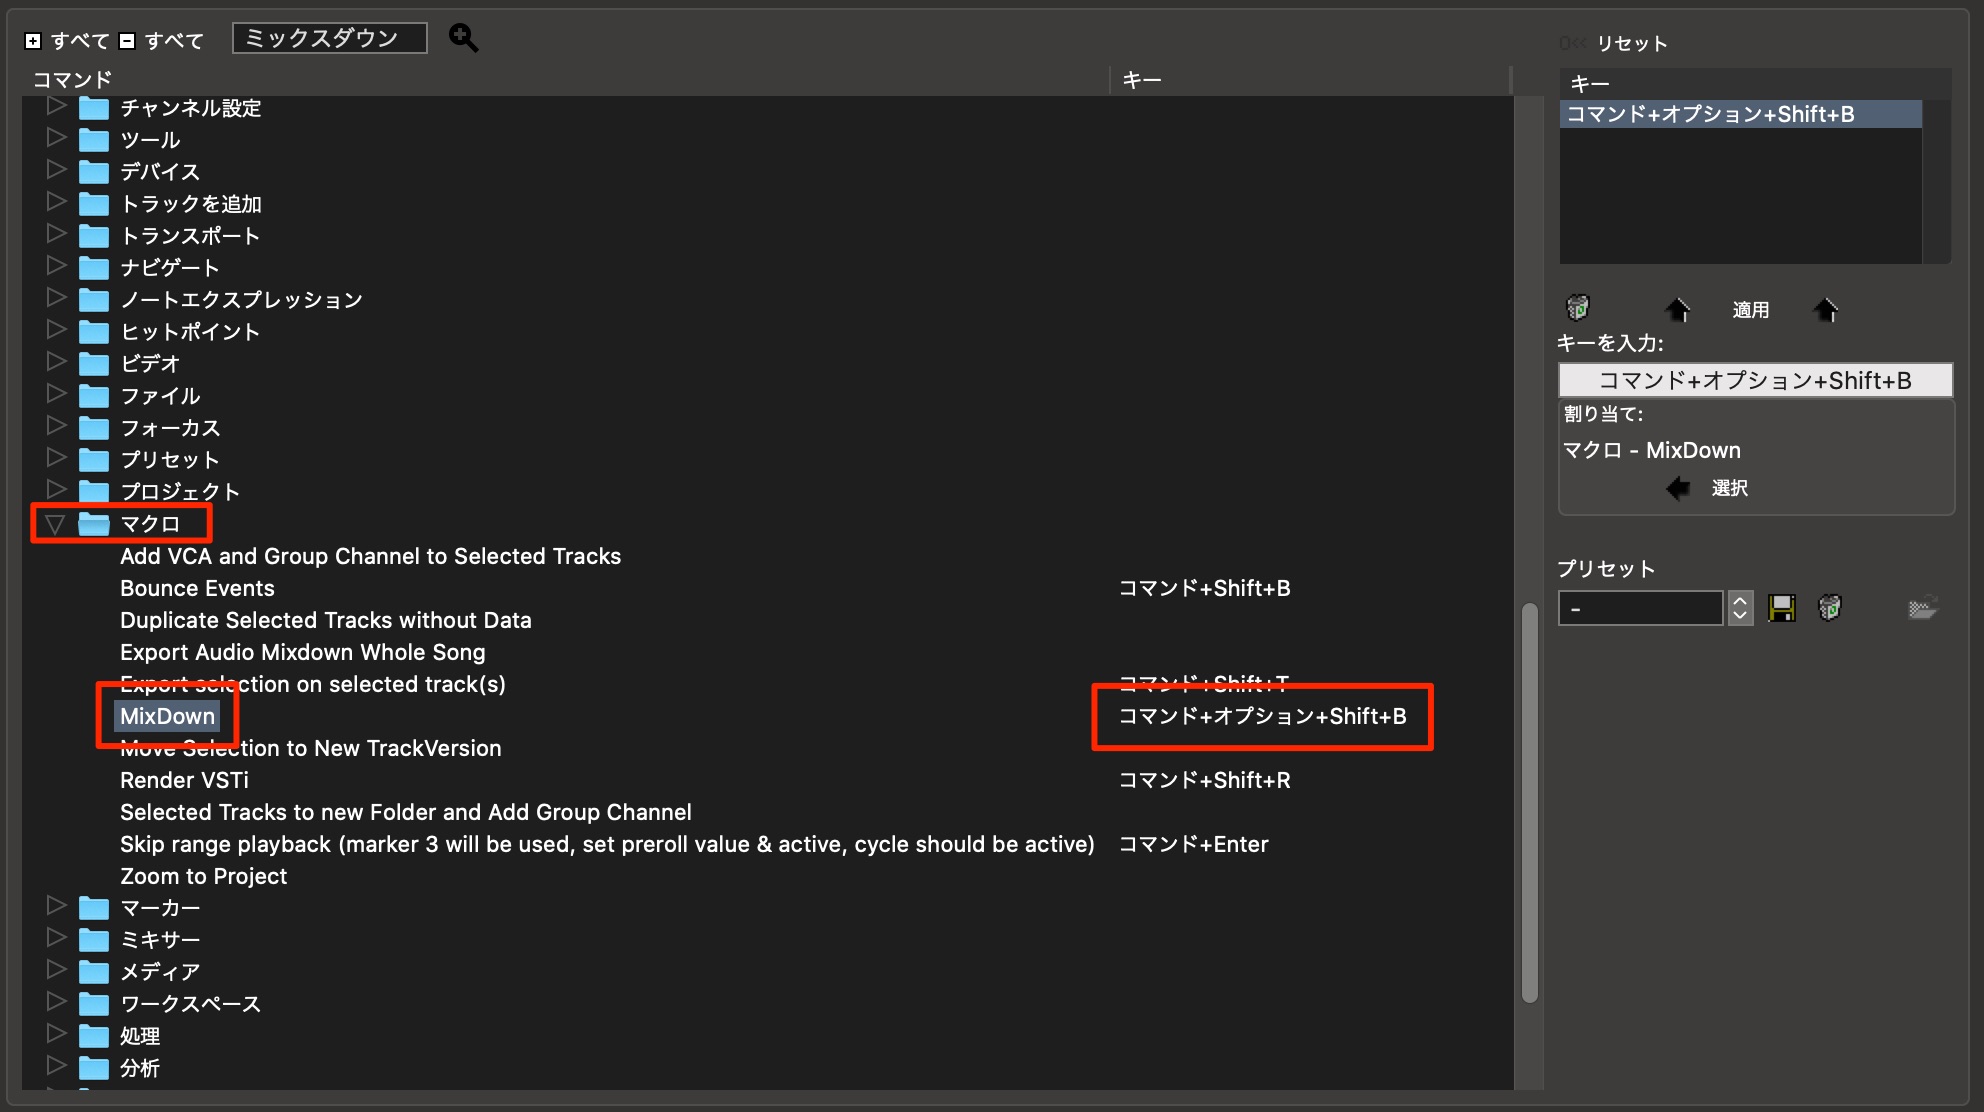Click the ワークスペース folder icon
Screen dimensions: 1984x1112
(94, 1004)
